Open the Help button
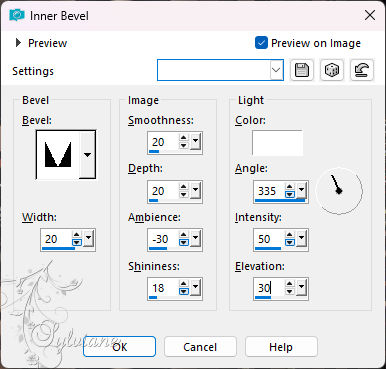This screenshot has width=386, height=369. 281,347
